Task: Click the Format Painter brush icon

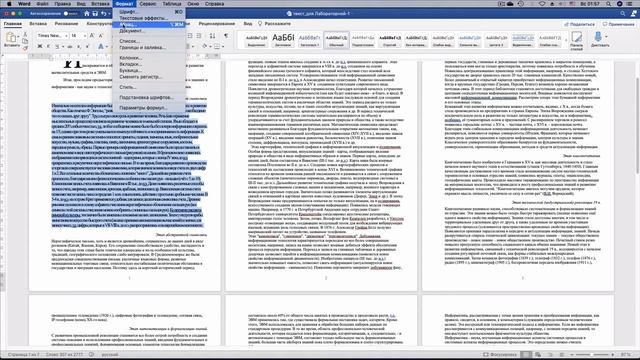Action: [25, 48]
